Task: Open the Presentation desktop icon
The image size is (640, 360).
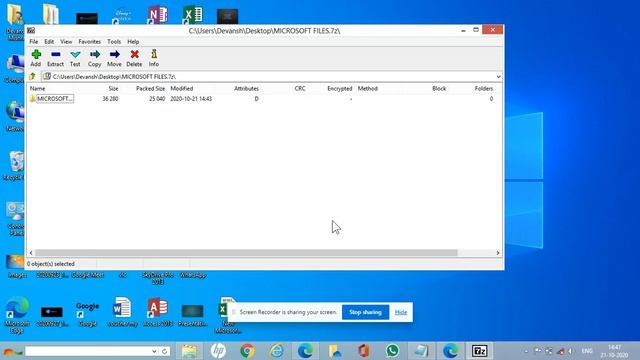Action: click(193, 315)
